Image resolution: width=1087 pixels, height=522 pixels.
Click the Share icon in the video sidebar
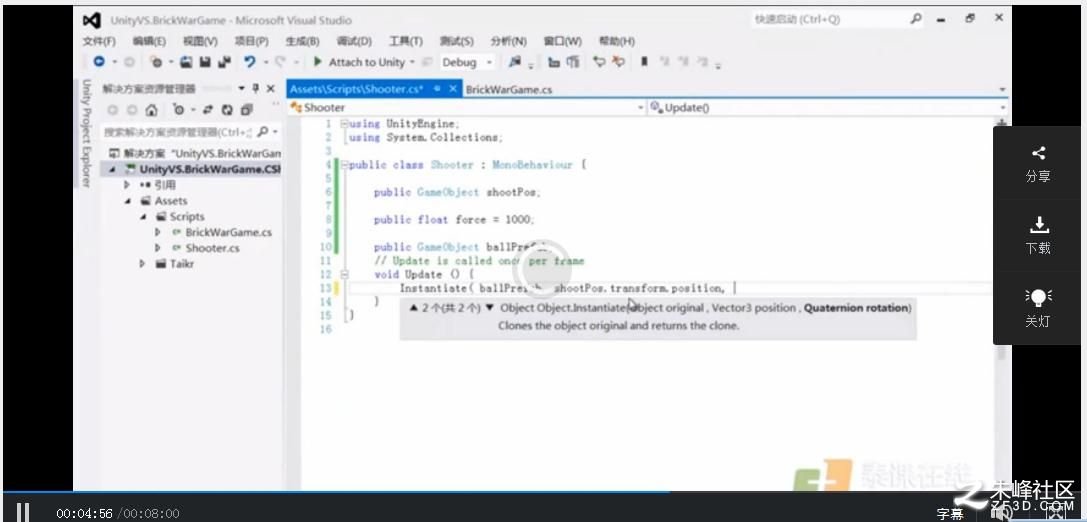click(x=1038, y=153)
